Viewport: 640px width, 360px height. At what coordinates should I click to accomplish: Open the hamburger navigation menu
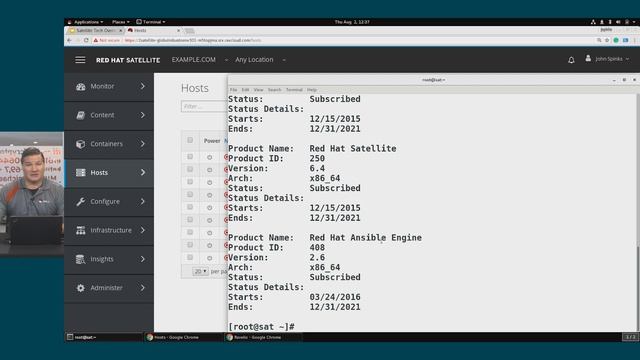coord(80,60)
